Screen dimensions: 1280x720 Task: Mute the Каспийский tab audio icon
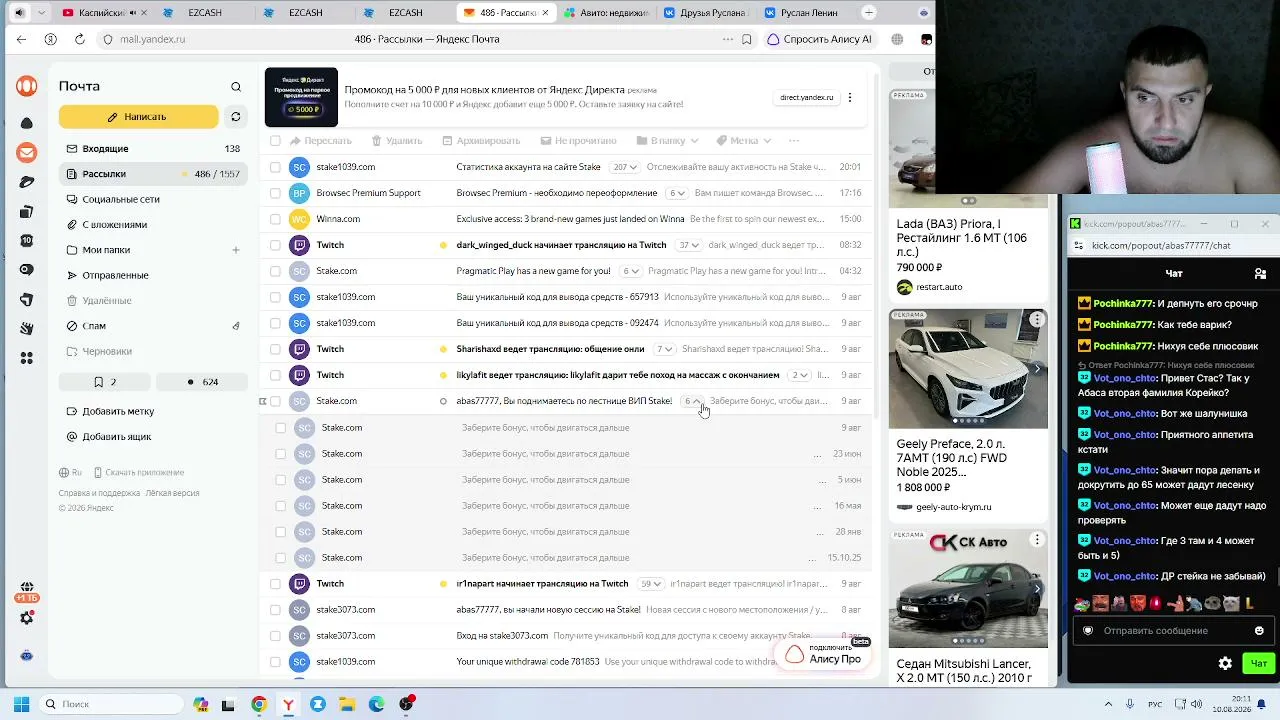(x=134, y=13)
